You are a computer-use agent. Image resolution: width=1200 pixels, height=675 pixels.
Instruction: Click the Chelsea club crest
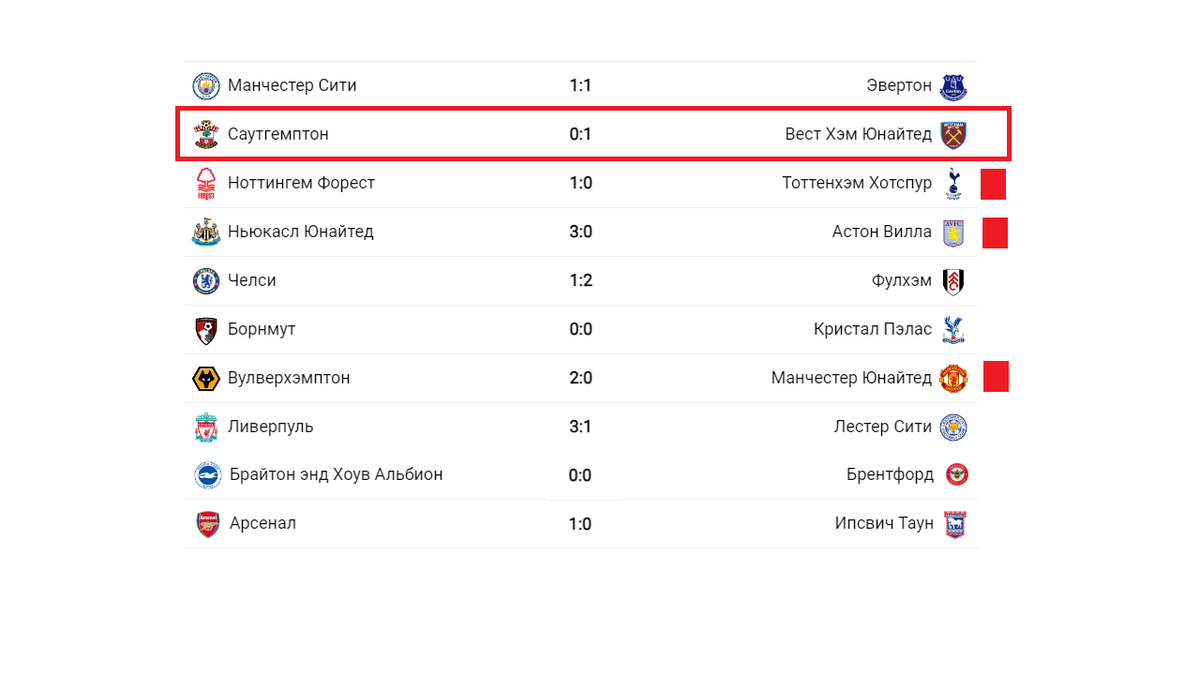tap(206, 281)
